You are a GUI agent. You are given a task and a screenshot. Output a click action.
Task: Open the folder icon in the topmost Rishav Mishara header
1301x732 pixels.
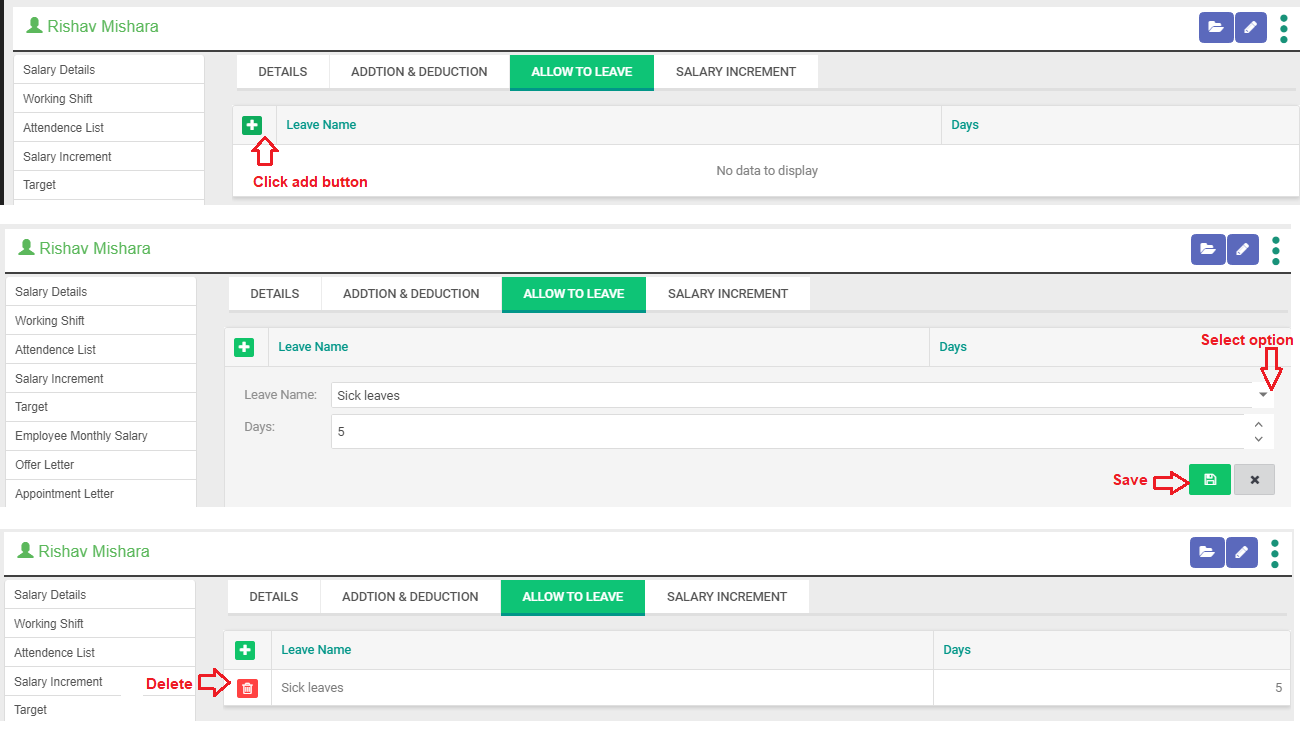pyautogui.click(x=1215, y=28)
